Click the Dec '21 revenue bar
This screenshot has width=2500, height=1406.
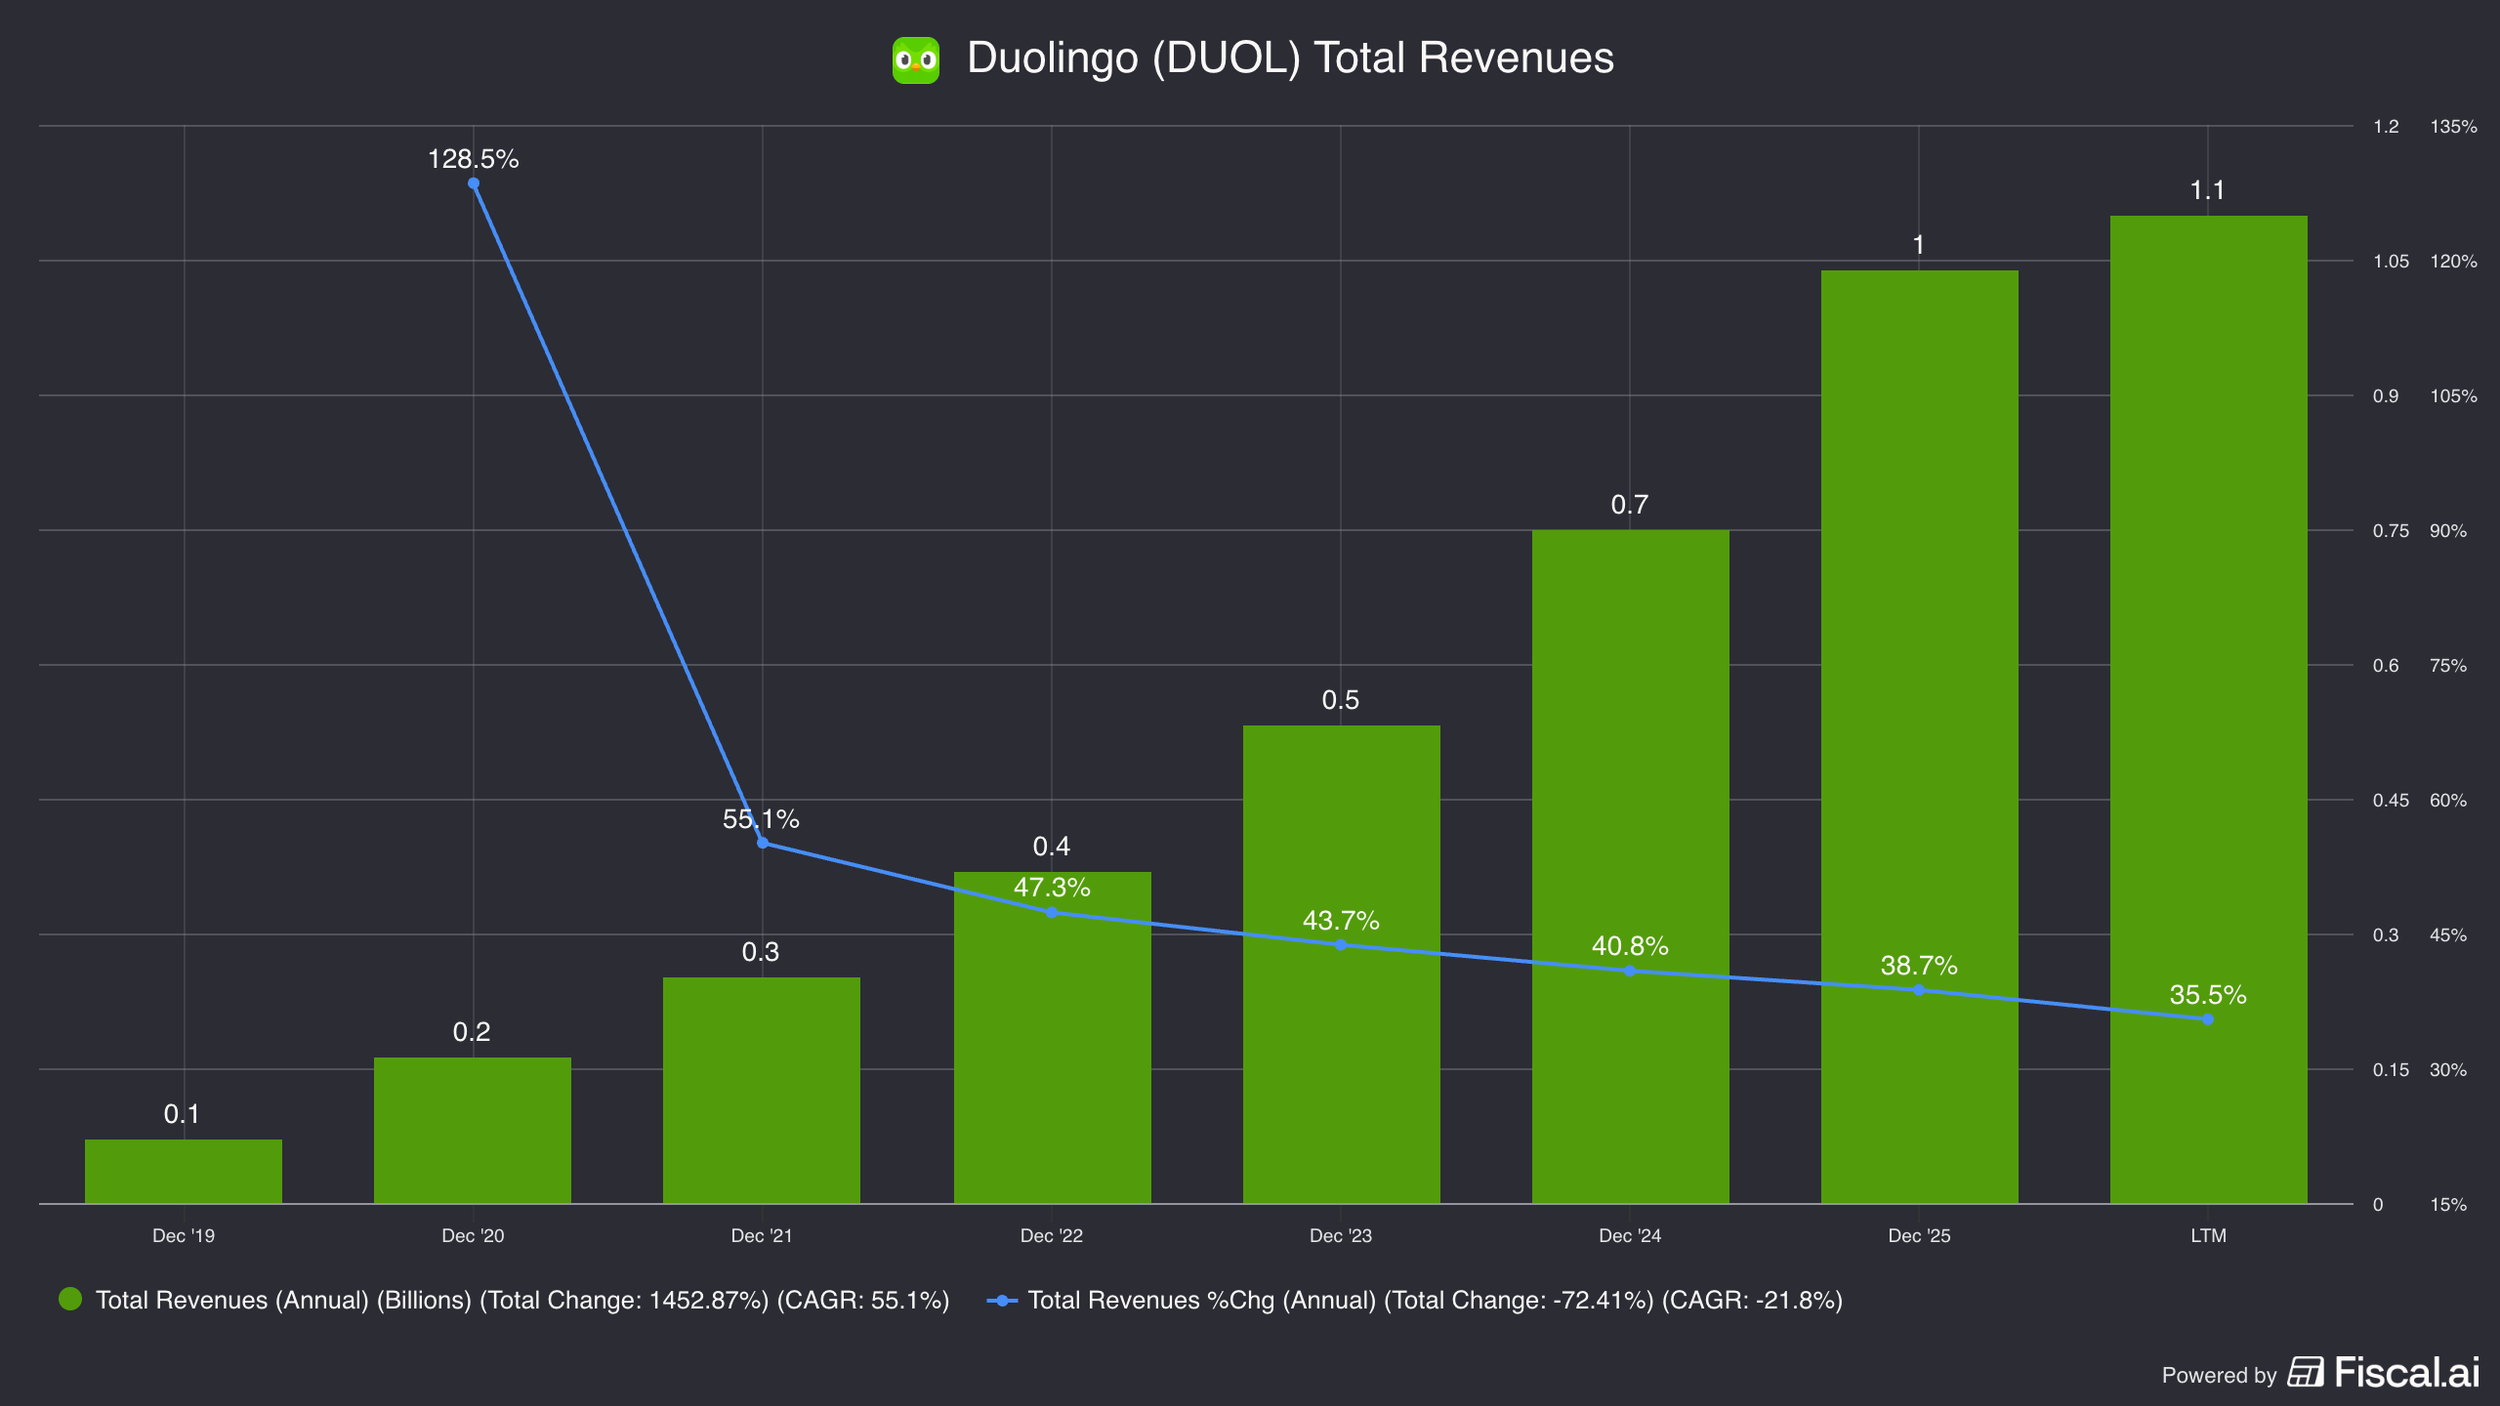[761, 1090]
